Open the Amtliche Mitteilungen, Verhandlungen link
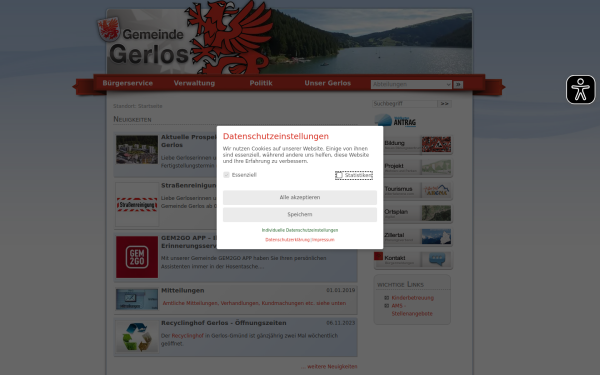The height and width of the screenshot is (375, 600). [254, 303]
